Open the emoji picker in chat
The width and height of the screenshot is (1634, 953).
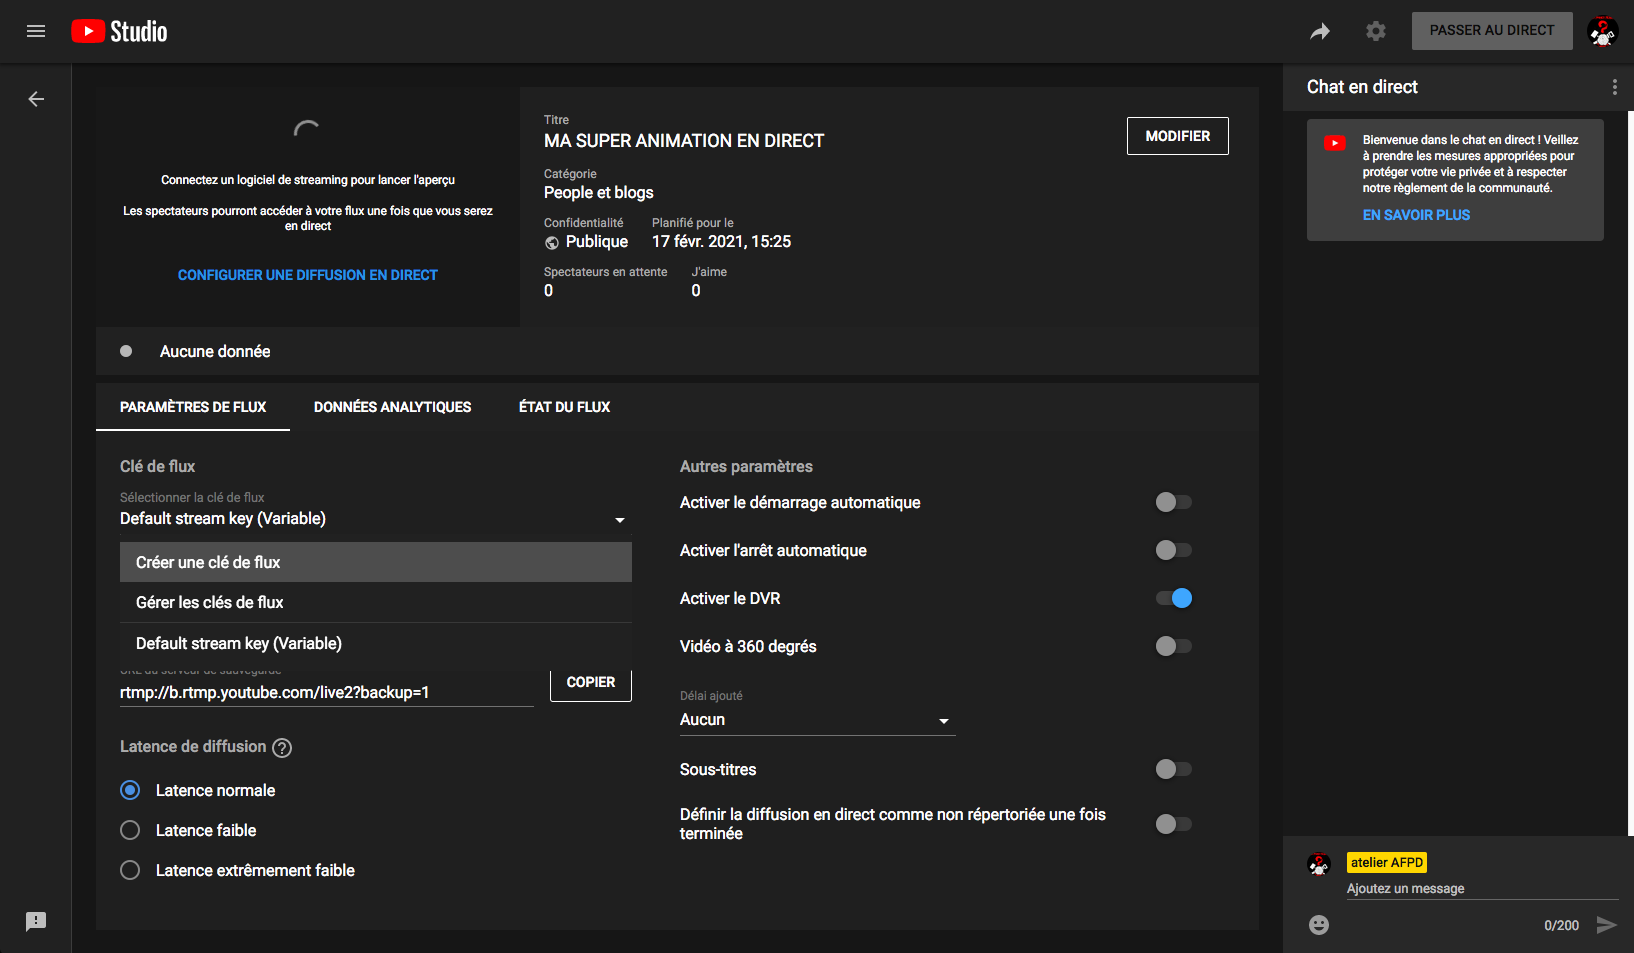(1319, 925)
